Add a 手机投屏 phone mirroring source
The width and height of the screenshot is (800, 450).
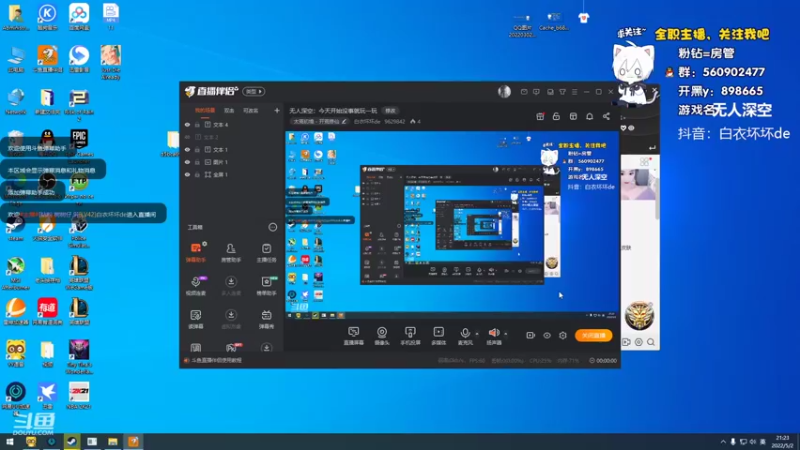tap(410, 336)
